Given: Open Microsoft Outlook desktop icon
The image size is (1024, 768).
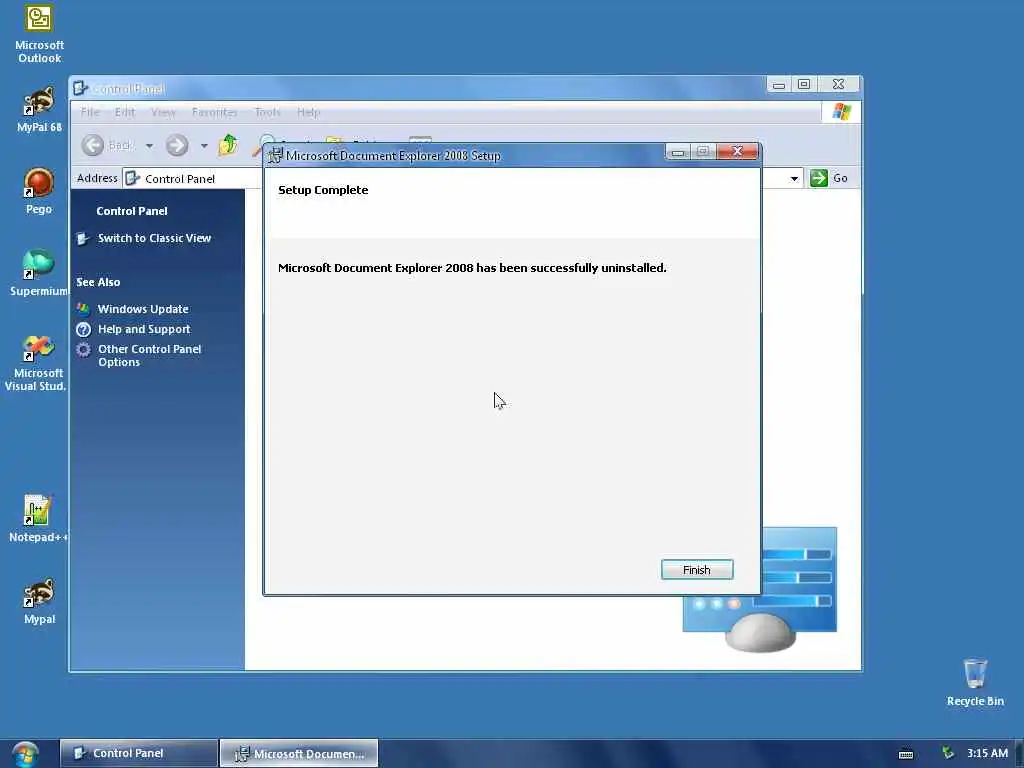Looking at the screenshot, I should point(39,35).
